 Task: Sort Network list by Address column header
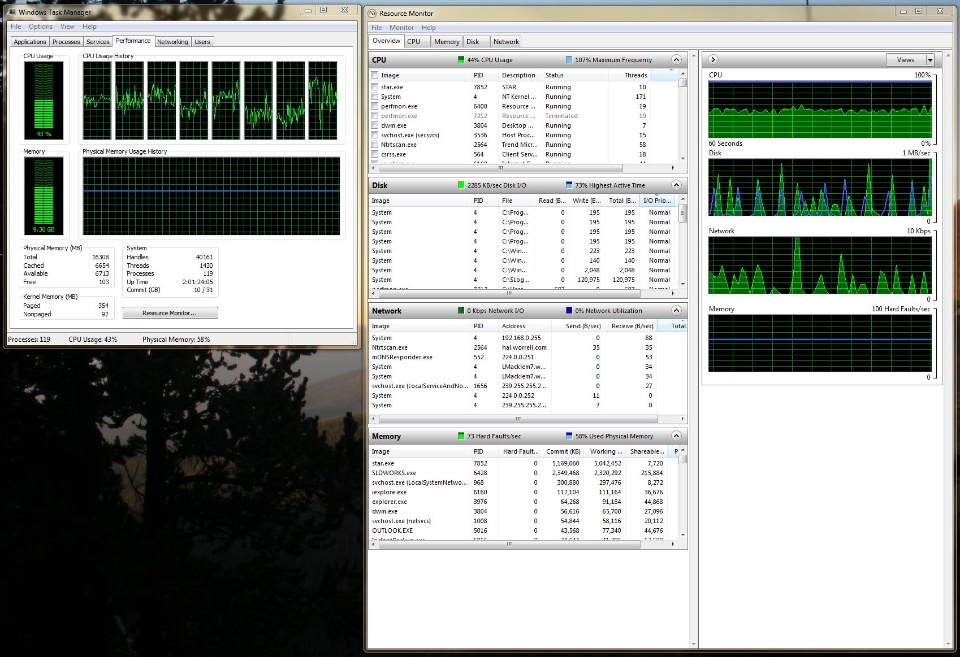524,326
